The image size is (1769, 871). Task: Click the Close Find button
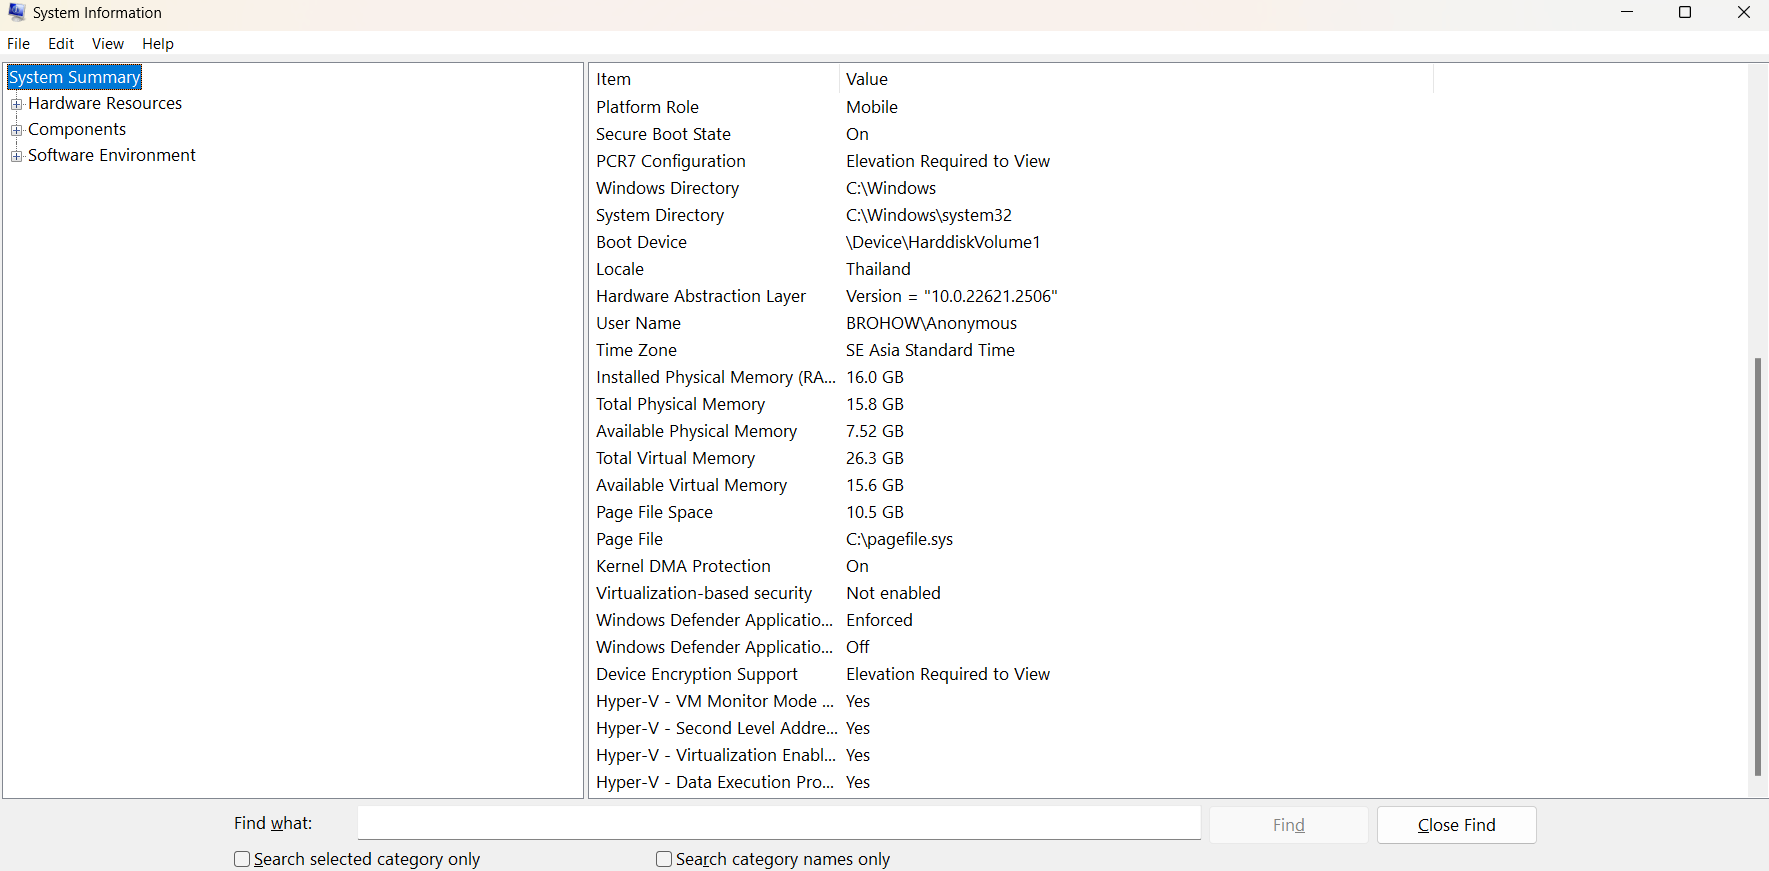1457,825
